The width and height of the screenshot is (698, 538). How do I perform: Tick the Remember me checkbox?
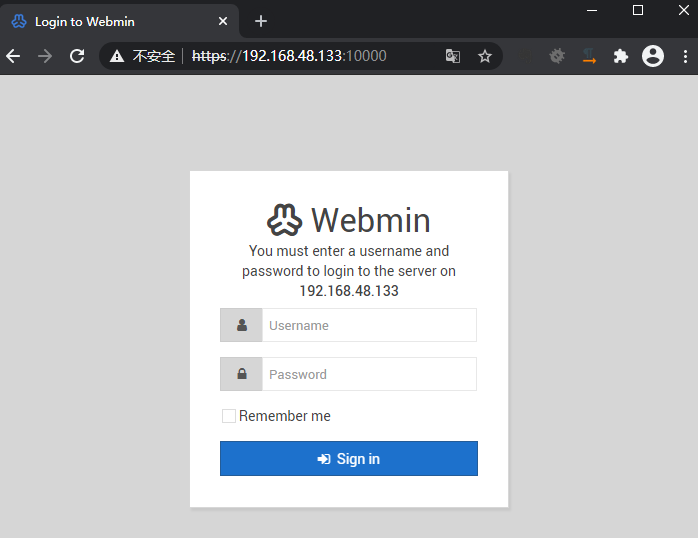[x=229, y=416]
